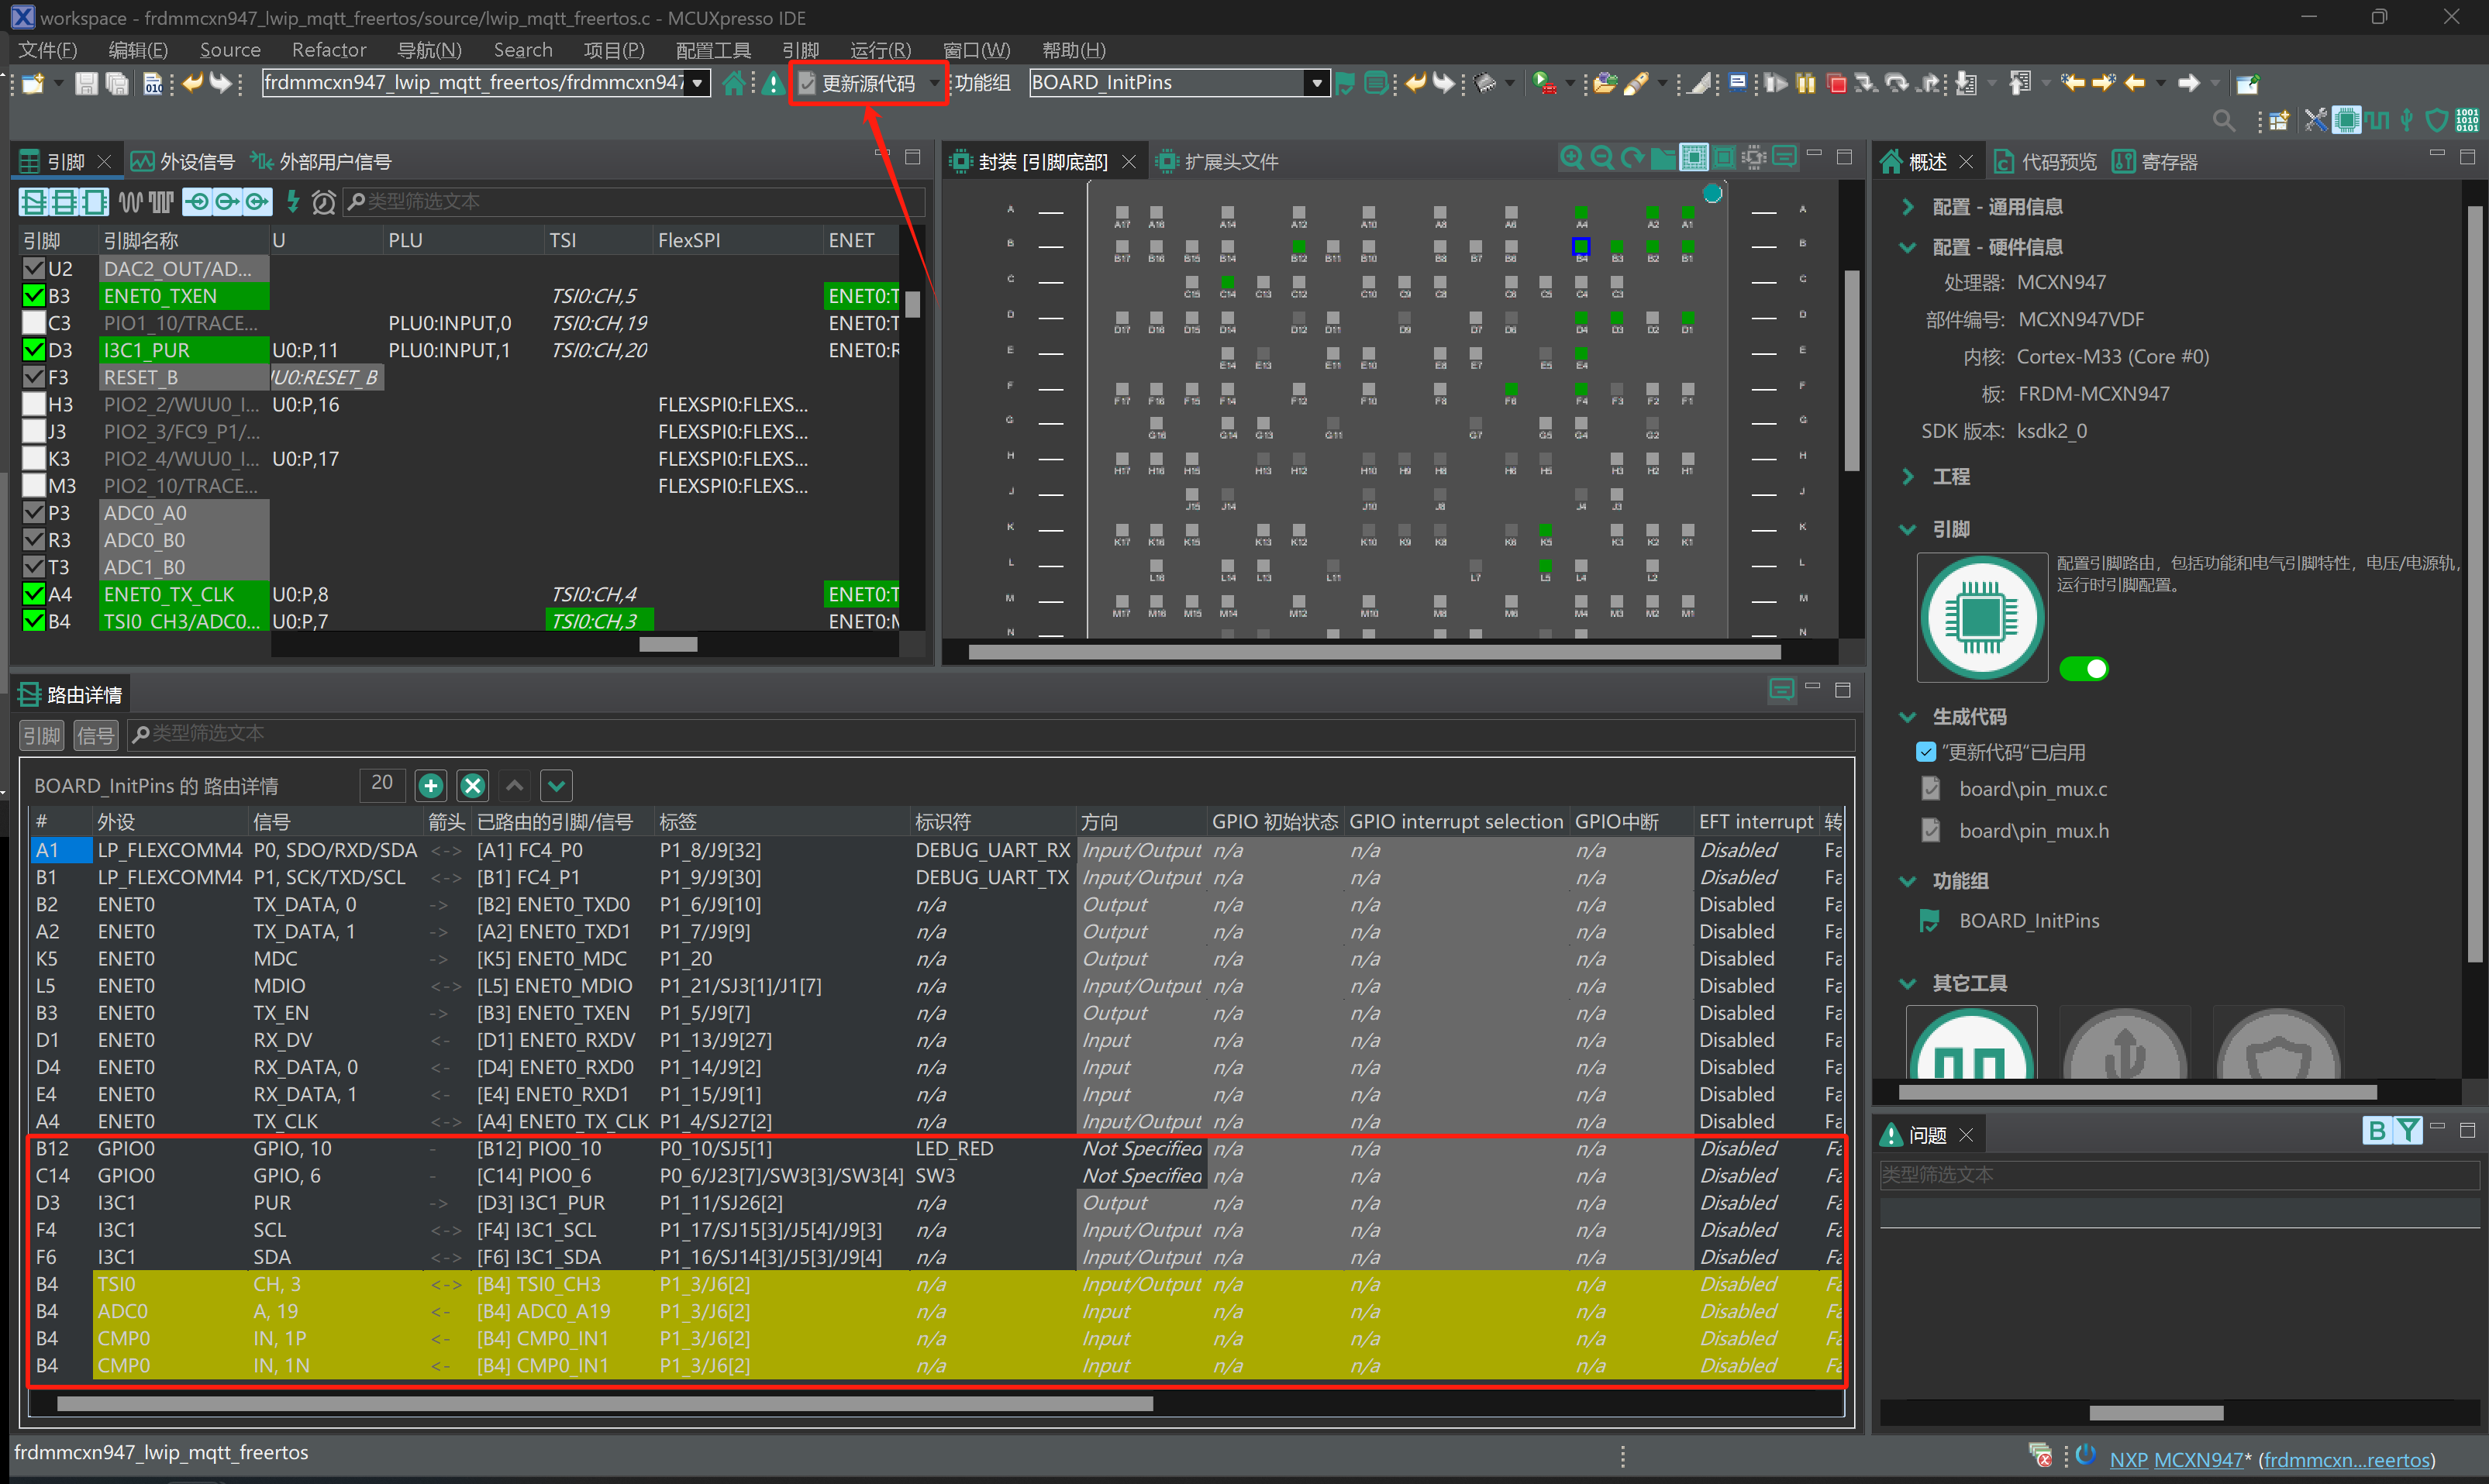Open the security shield tool icon
This screenshot has width=2489, height=1484.
(2437, 121)
